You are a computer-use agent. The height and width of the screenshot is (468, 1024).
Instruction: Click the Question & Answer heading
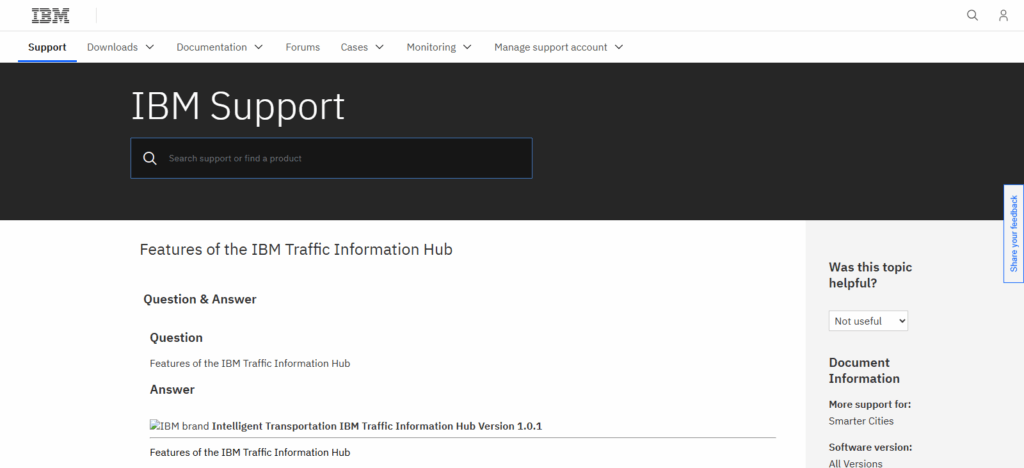[200, 299]
